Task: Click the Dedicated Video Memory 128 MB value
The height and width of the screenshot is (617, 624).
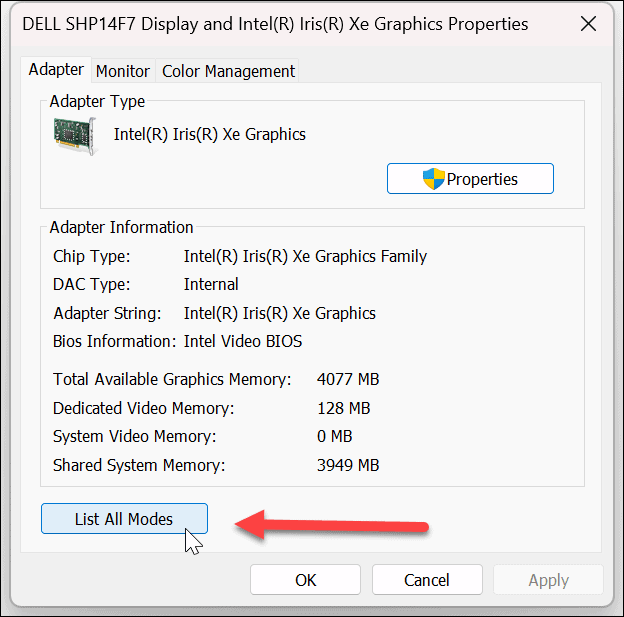Action: coord(343,408)
